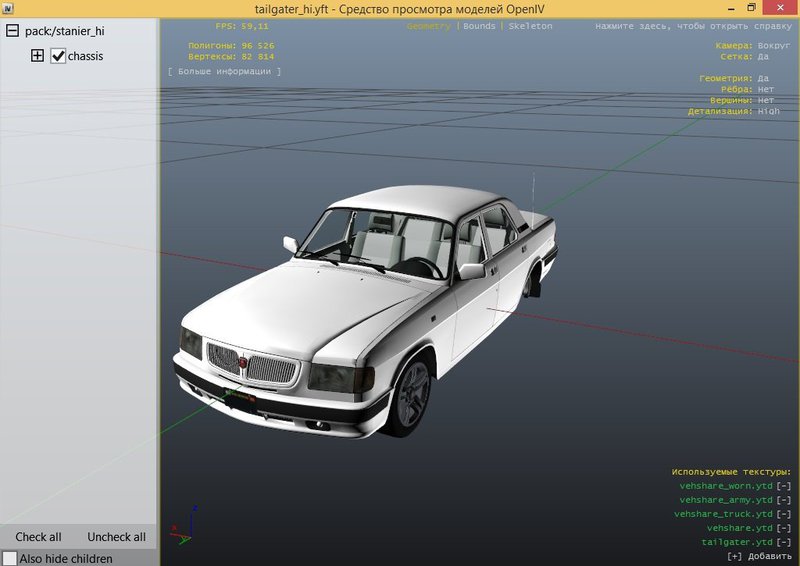
Task: Remove vehshare_army.ytd texture with its [-]
Action: [784, 500]
